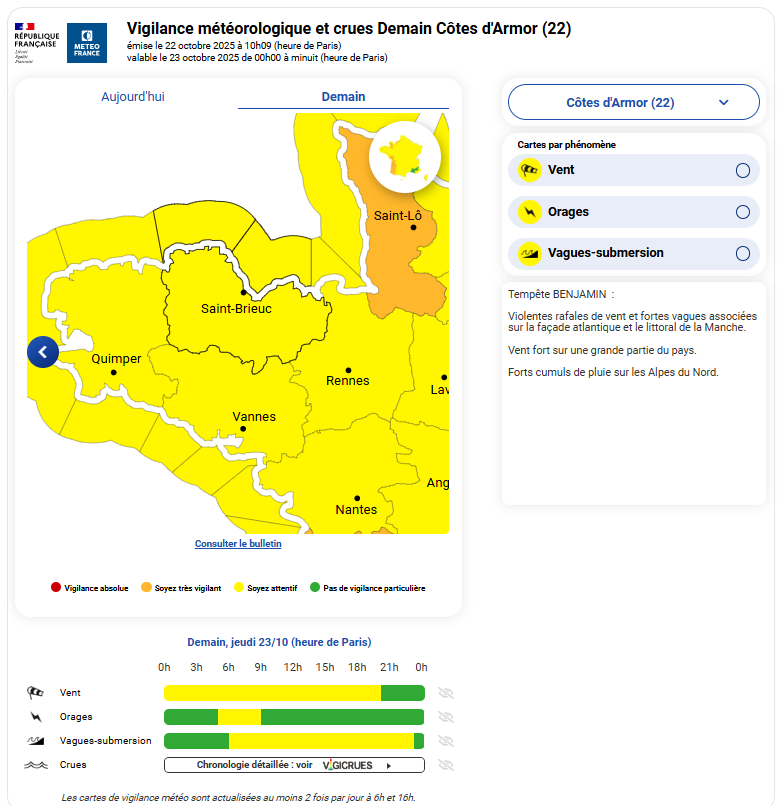The width and height of the screenshot is (781, 806).
Task: Open the Vigicrues detailed chronology button
Action: [x=294, y=765]
